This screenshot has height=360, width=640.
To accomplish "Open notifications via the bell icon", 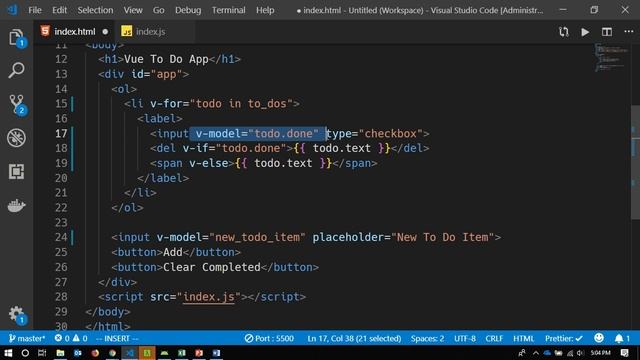I will click(x=622, y=338).
